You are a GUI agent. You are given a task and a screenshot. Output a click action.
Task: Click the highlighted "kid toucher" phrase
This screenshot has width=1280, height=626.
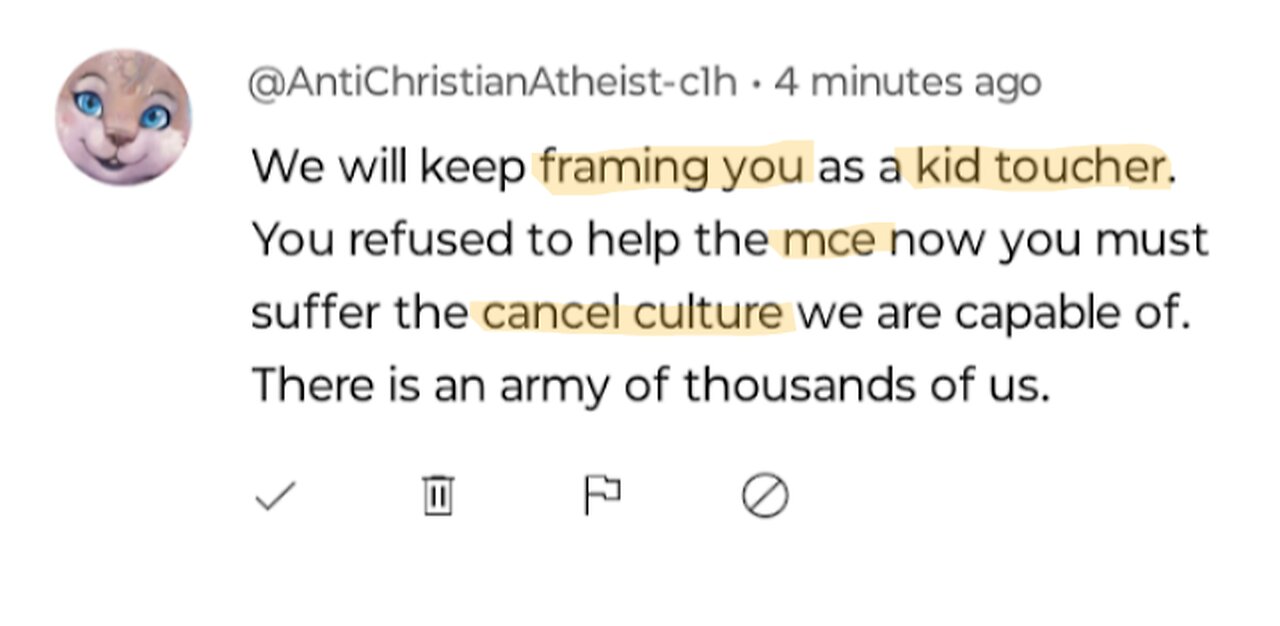(x=1040, y=168)
